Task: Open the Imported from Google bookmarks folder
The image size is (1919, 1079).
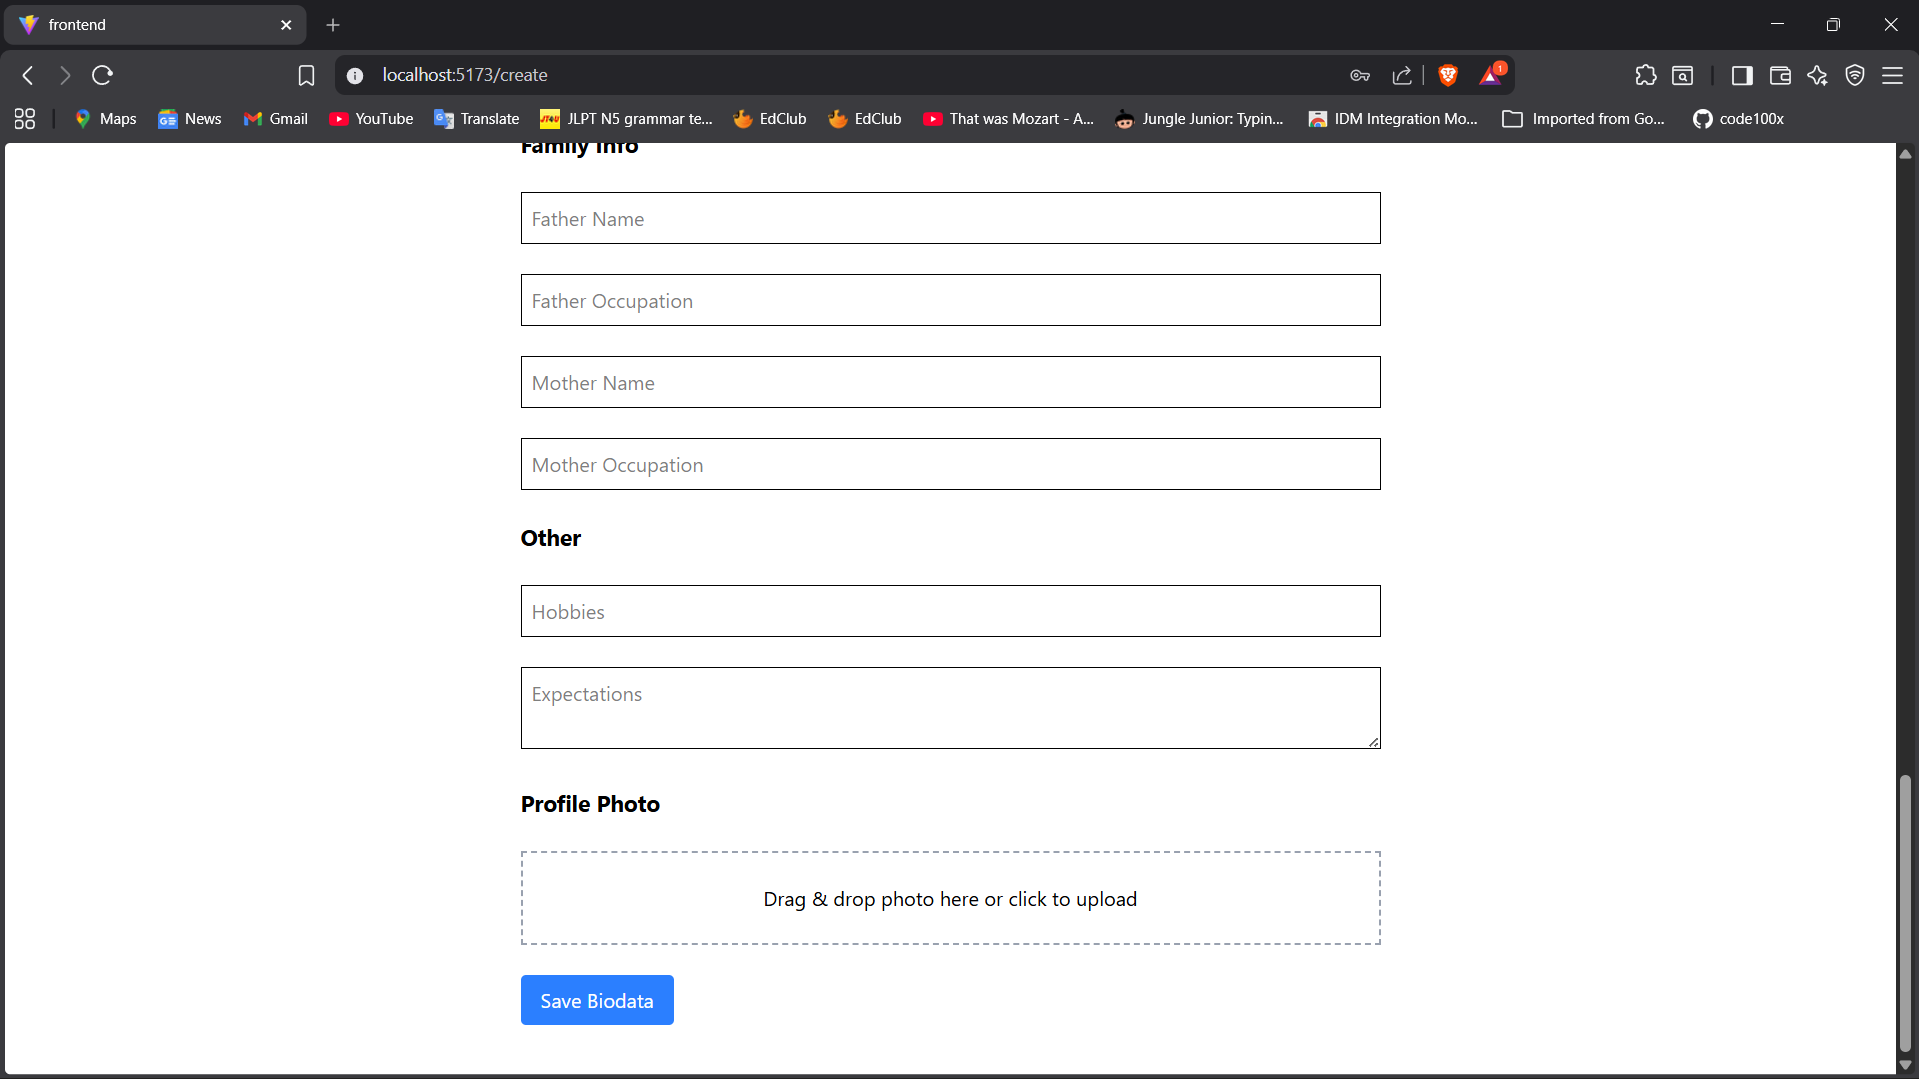Action: click(x=1584, y=119)
